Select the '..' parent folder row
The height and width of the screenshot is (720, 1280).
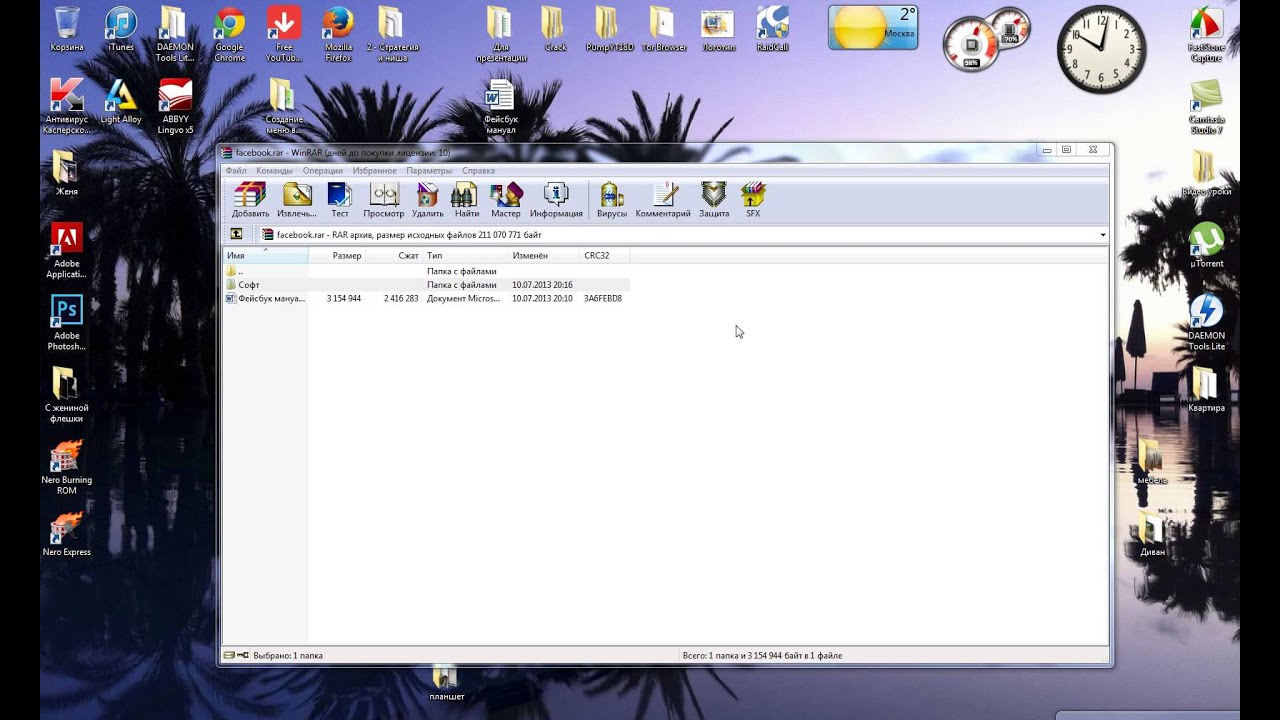point(426,271)
